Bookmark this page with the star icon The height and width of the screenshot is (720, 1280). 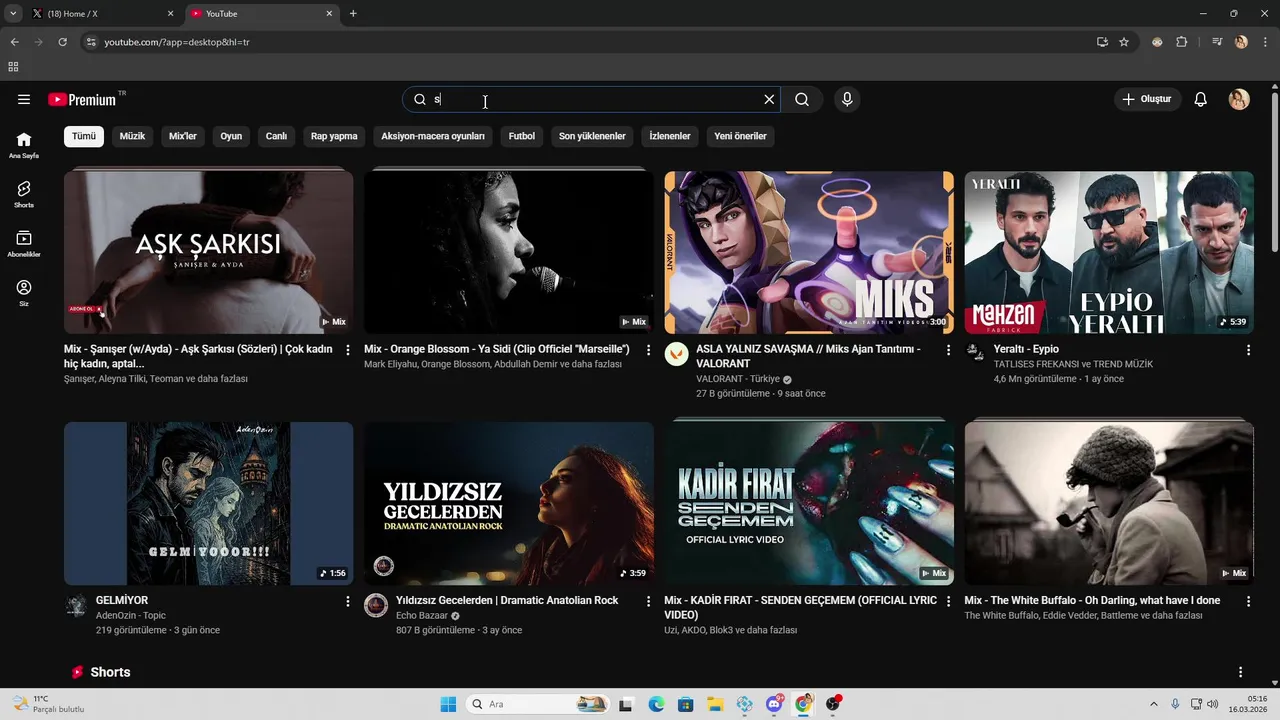point(1124,42)
